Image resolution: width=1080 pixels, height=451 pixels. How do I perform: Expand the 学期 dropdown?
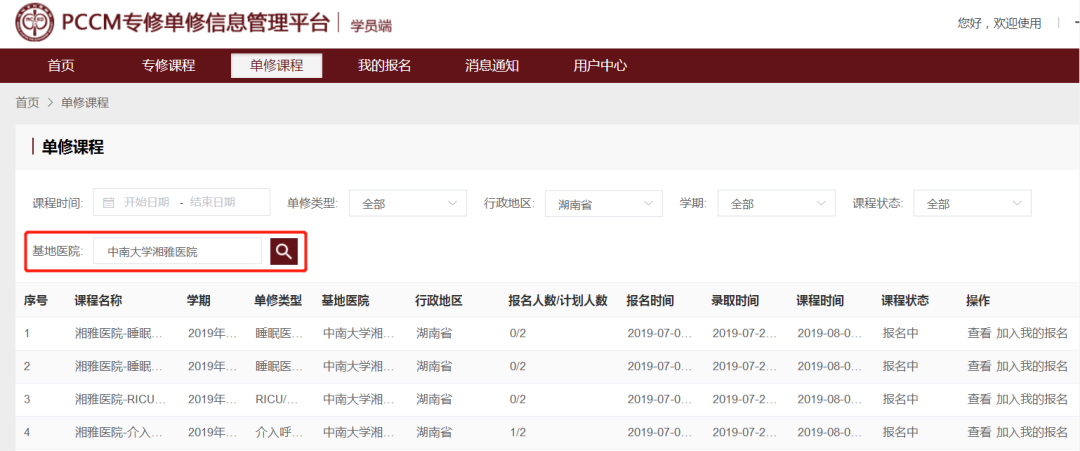[x=776, y=203]
